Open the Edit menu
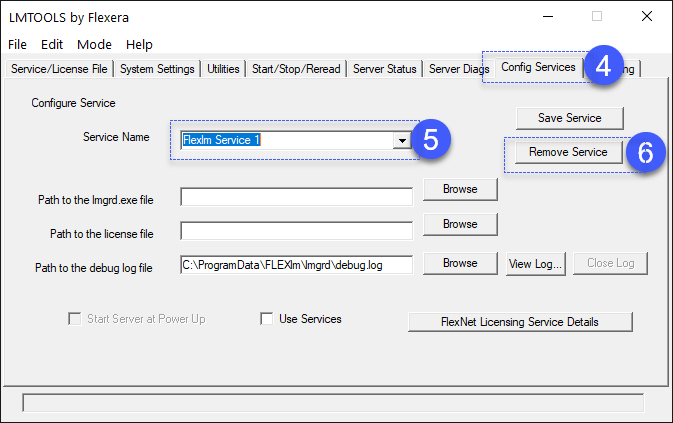The image size is (673, 423). click(x=52, y=44)
